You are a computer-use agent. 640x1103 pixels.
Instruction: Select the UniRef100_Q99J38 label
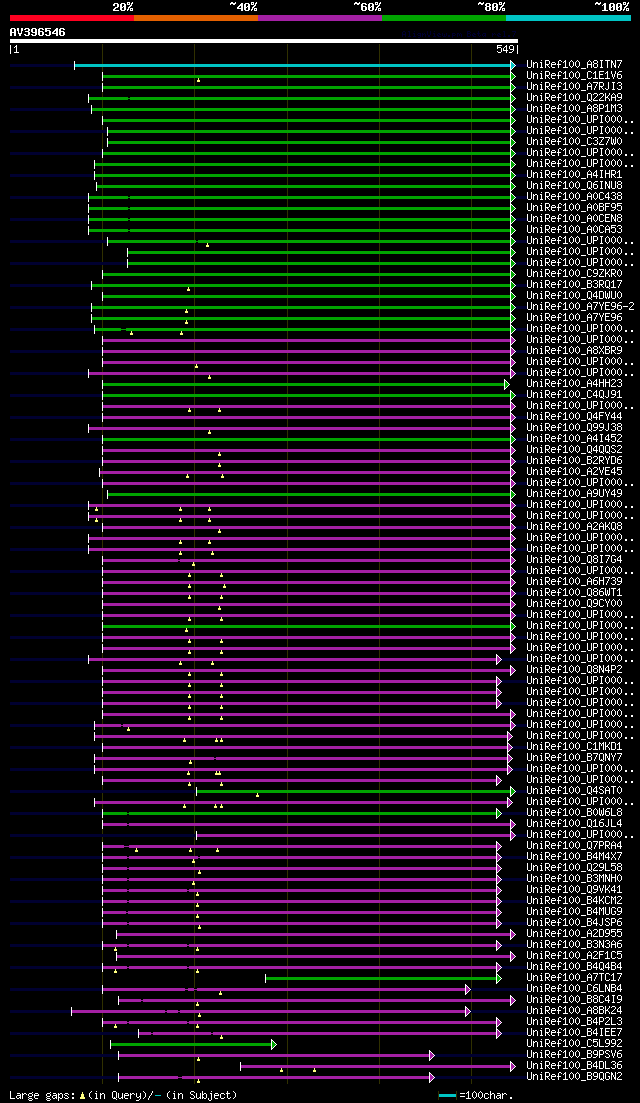tap(574, 427)
